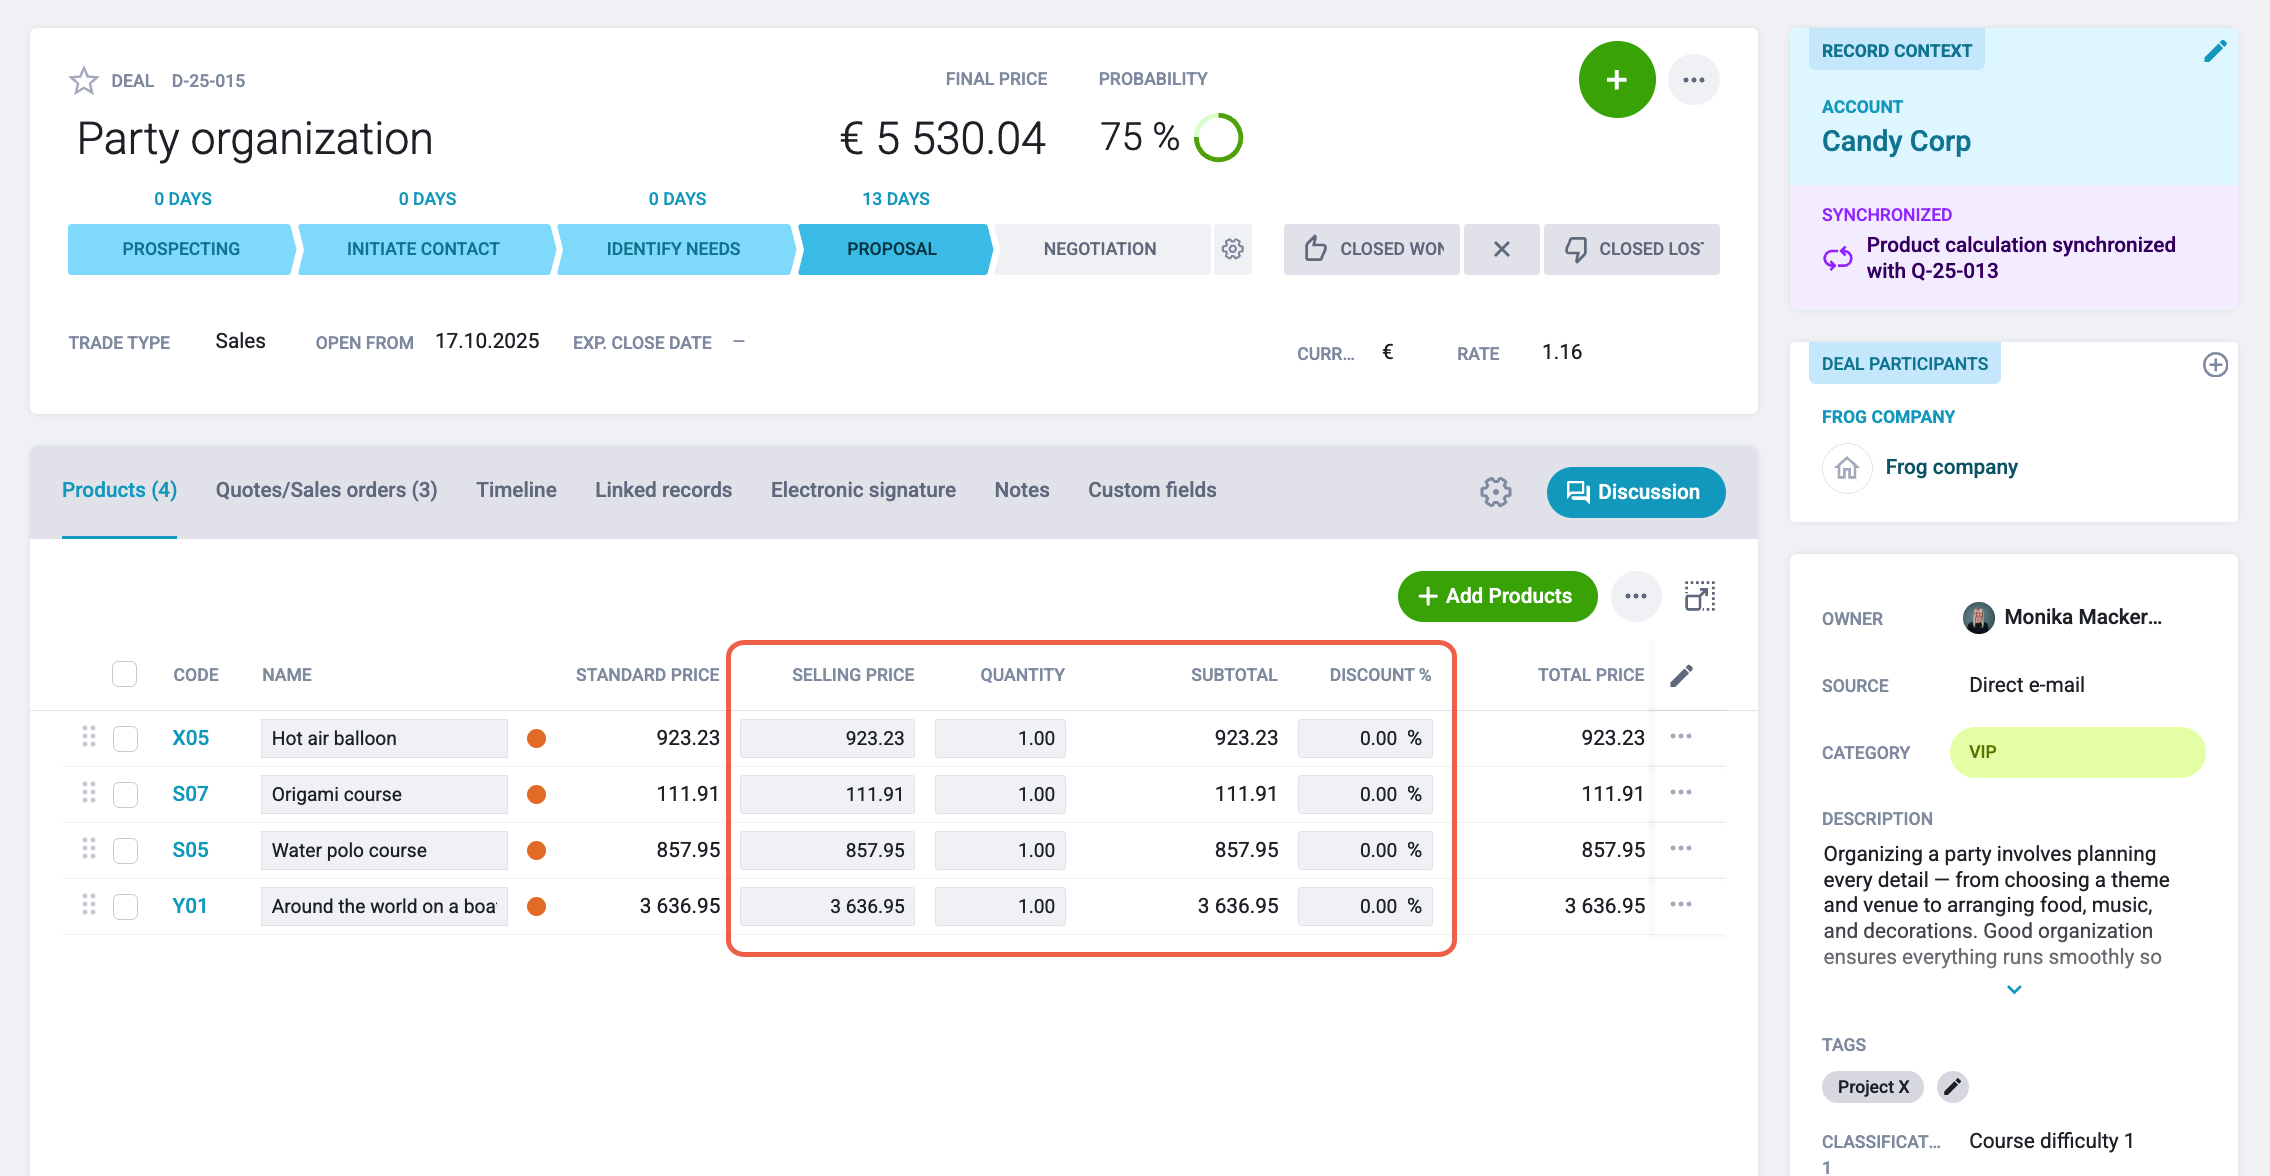This screenshot has height=1176, width=2270.
Task: Set the expected close date field
Action: (x=739, y=342)
